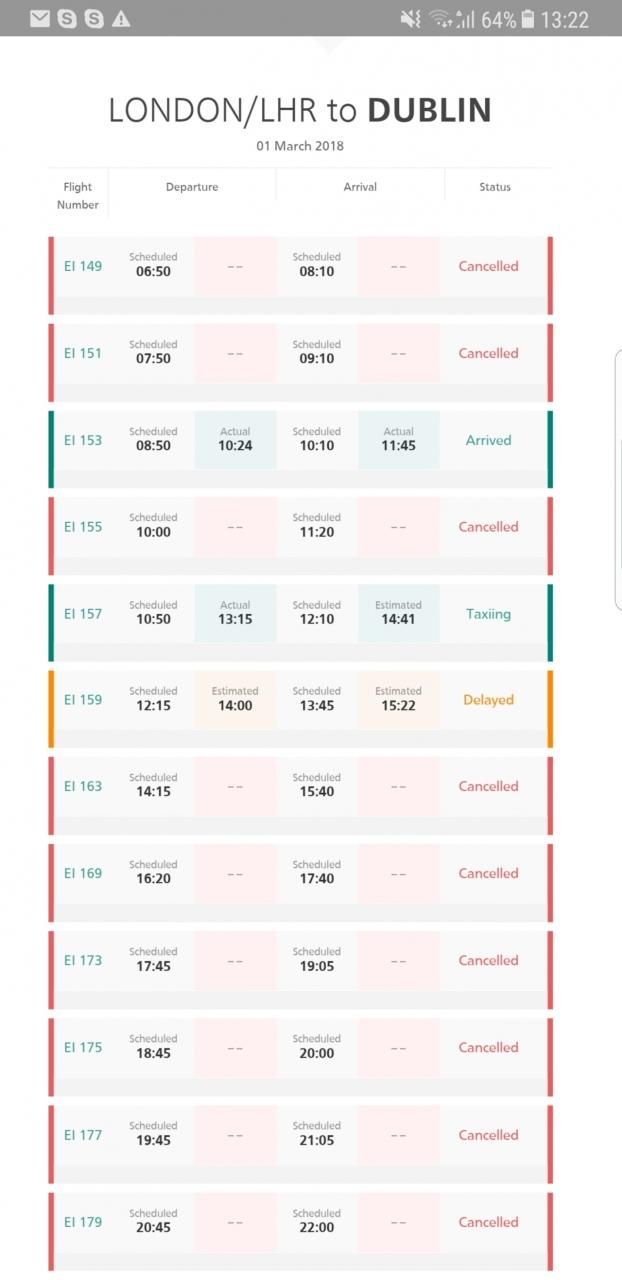Tap the Flight Number column header
Image resolution: width=622 pixels, height=1280 pixels.
tap(78, 195)
